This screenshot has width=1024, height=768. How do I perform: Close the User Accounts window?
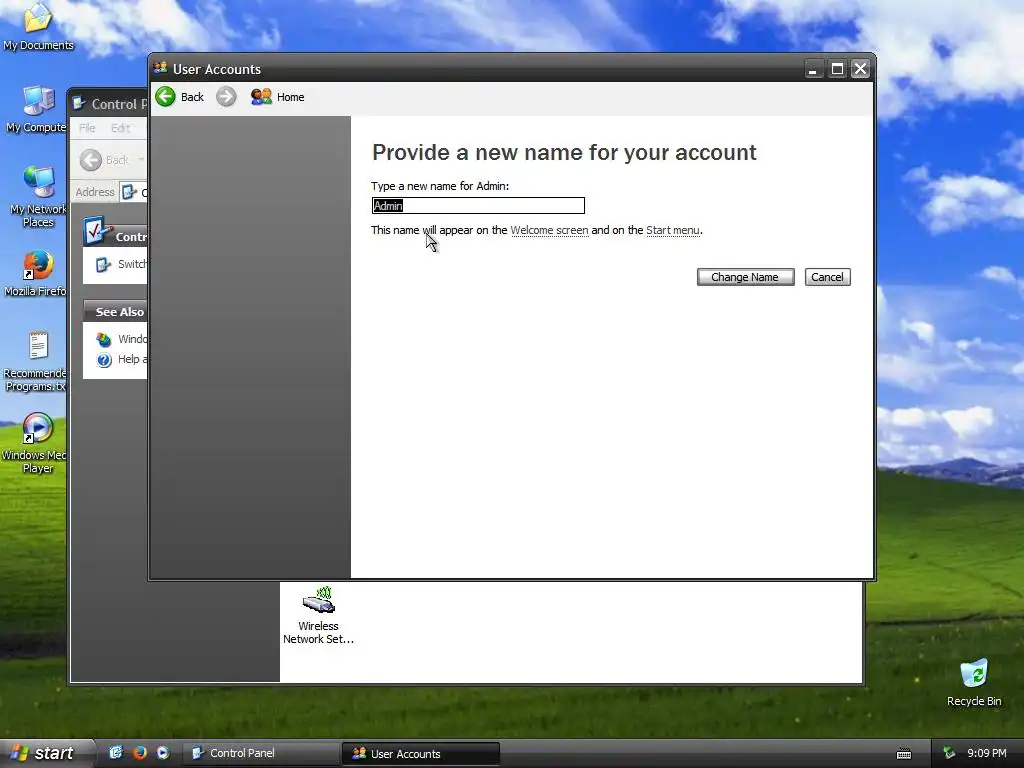[861, 69]
